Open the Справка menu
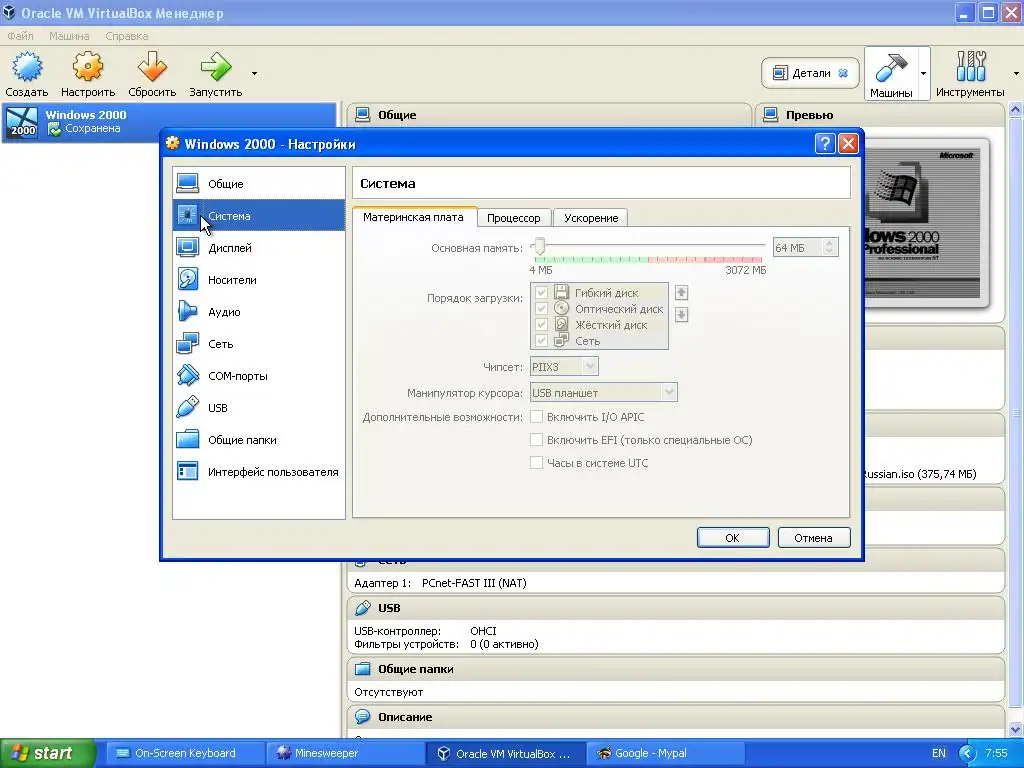 127,36
